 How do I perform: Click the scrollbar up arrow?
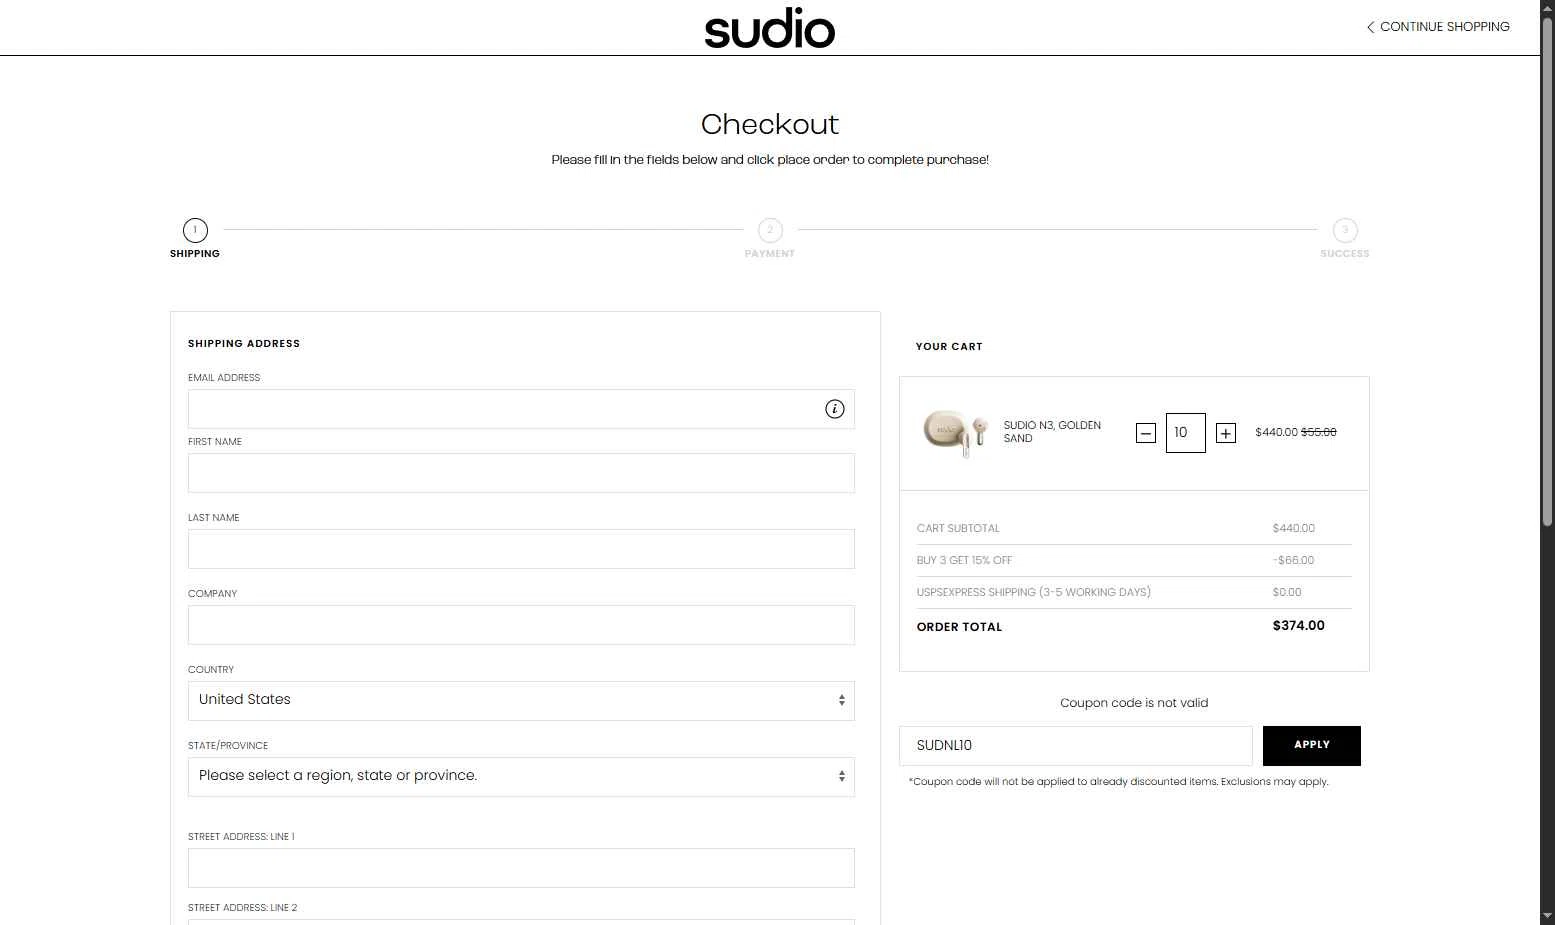(x=1547, y=8)
